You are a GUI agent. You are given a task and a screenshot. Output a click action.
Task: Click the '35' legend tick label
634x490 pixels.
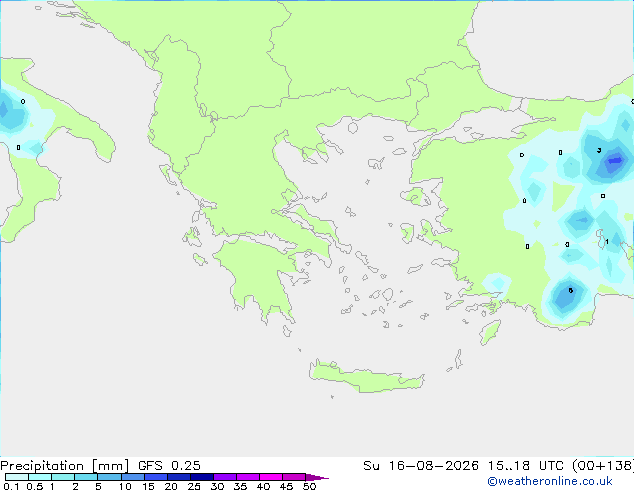pyautogui.click(x=240, y=486)
